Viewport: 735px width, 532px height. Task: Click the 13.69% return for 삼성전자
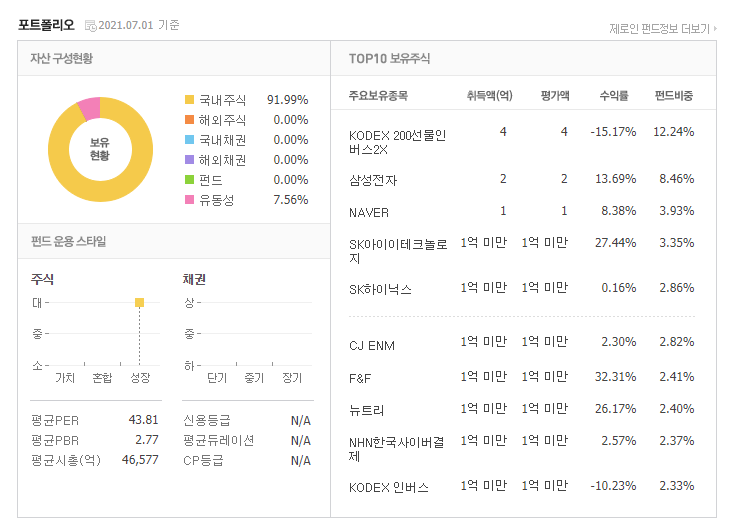[615, 179]
